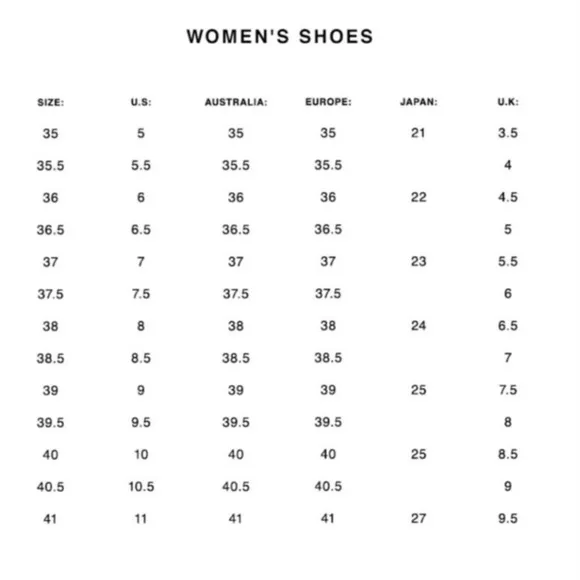Click Japan size 22 value
580x580 pixels.
point(418,197)
